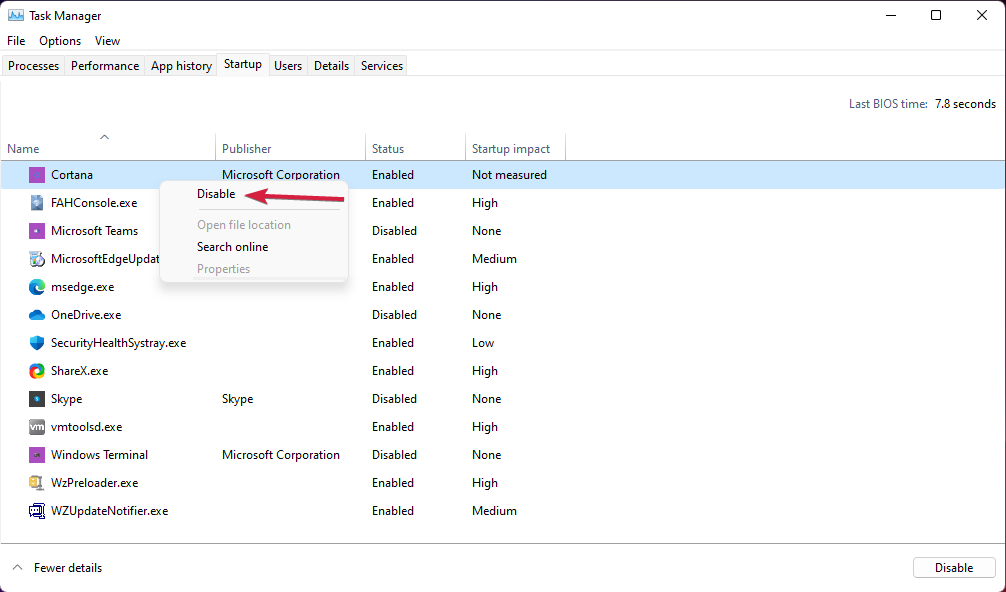Click the FAHConsole.exe icon

click(37, 203)
